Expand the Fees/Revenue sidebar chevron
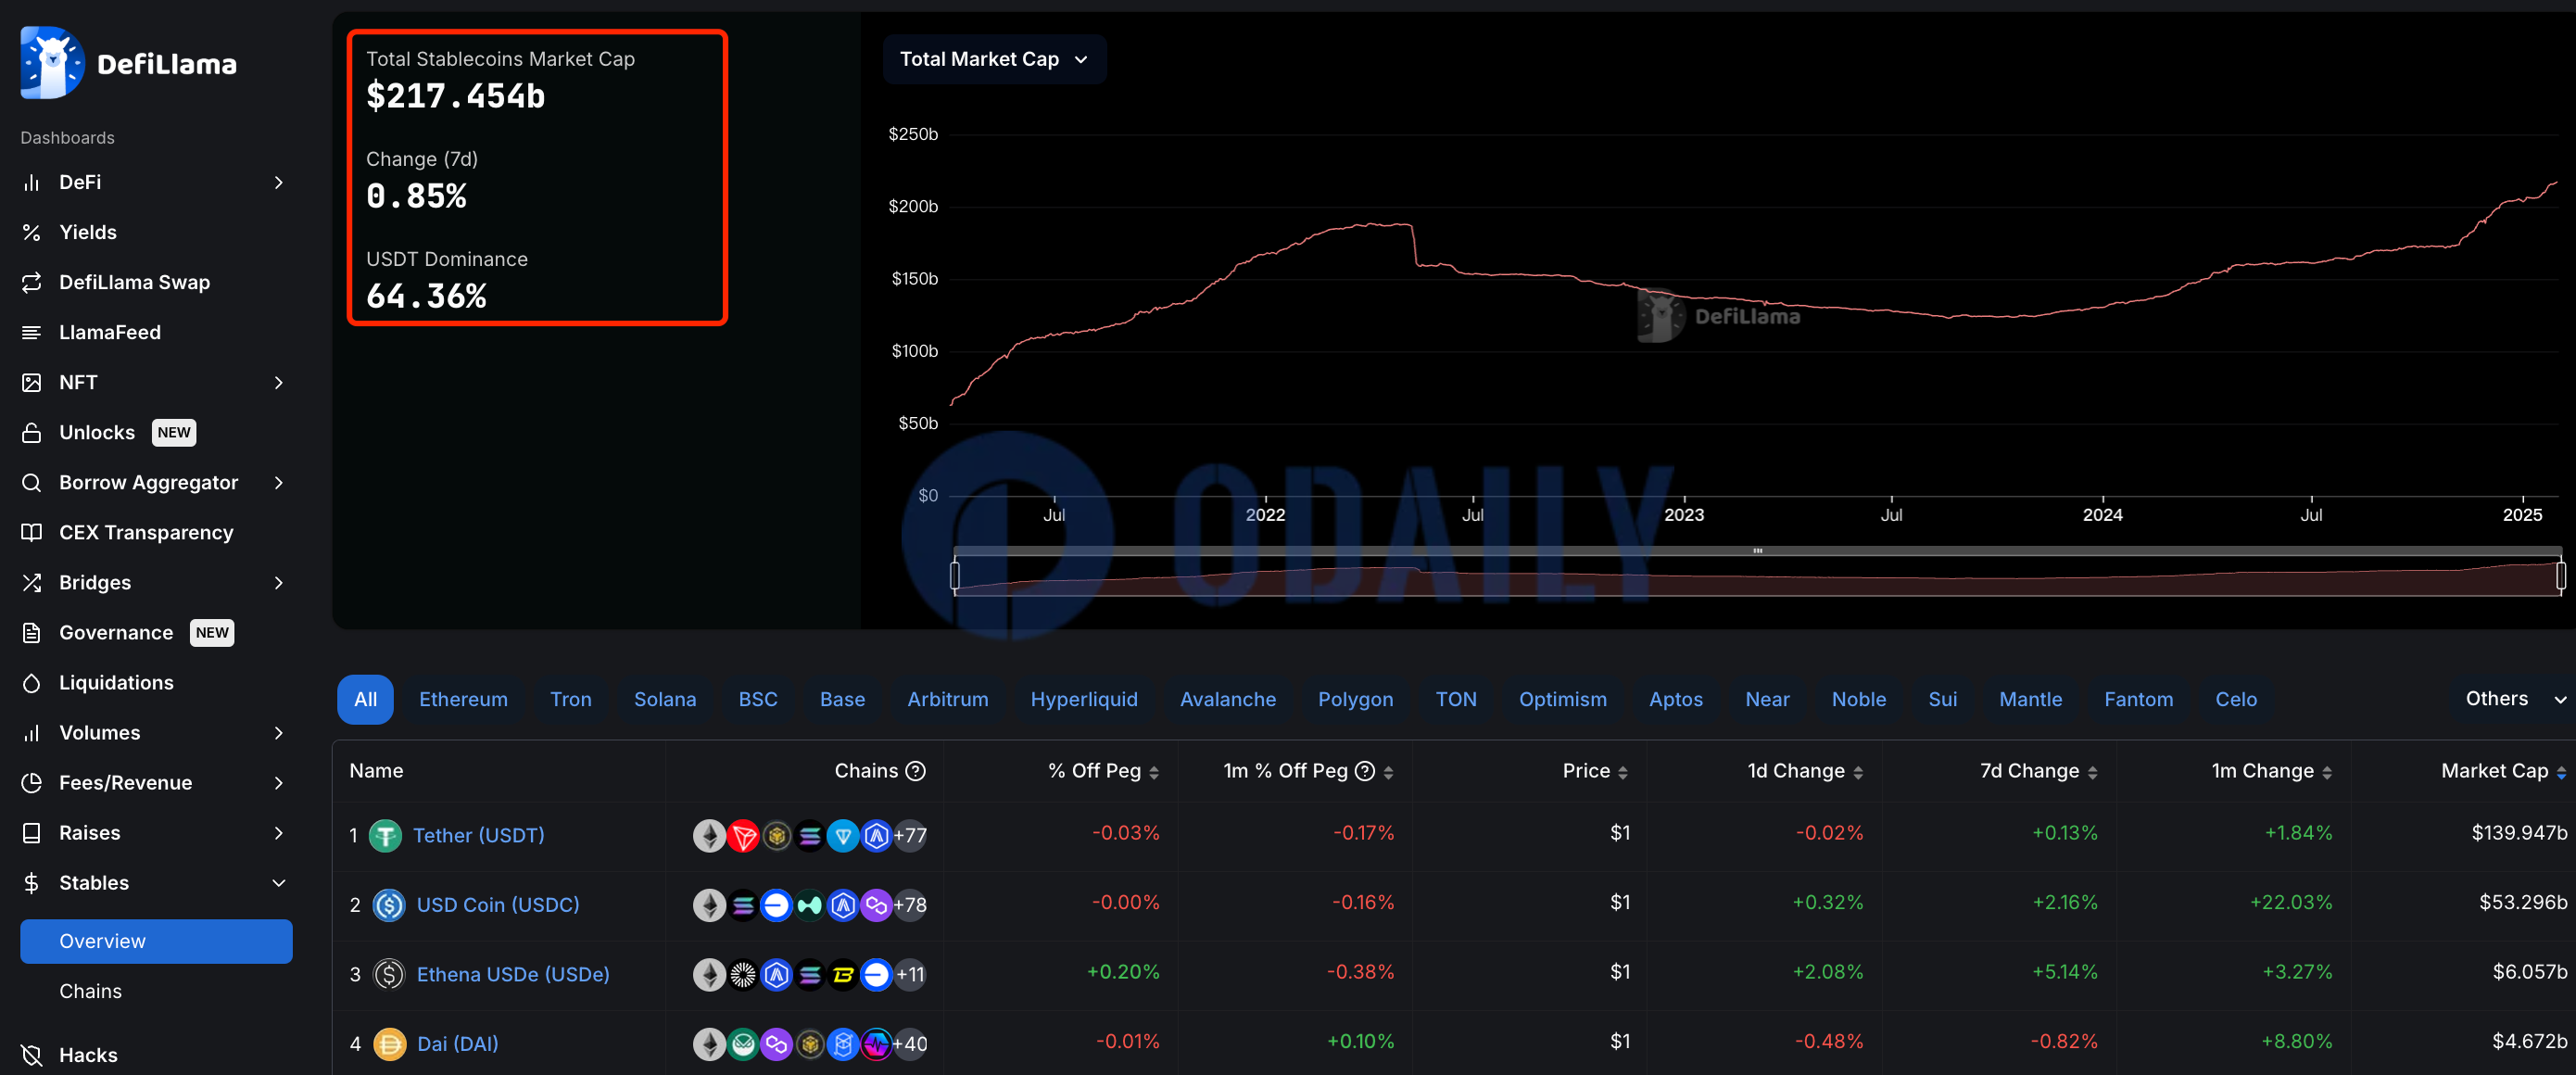 tap(279, 782)
